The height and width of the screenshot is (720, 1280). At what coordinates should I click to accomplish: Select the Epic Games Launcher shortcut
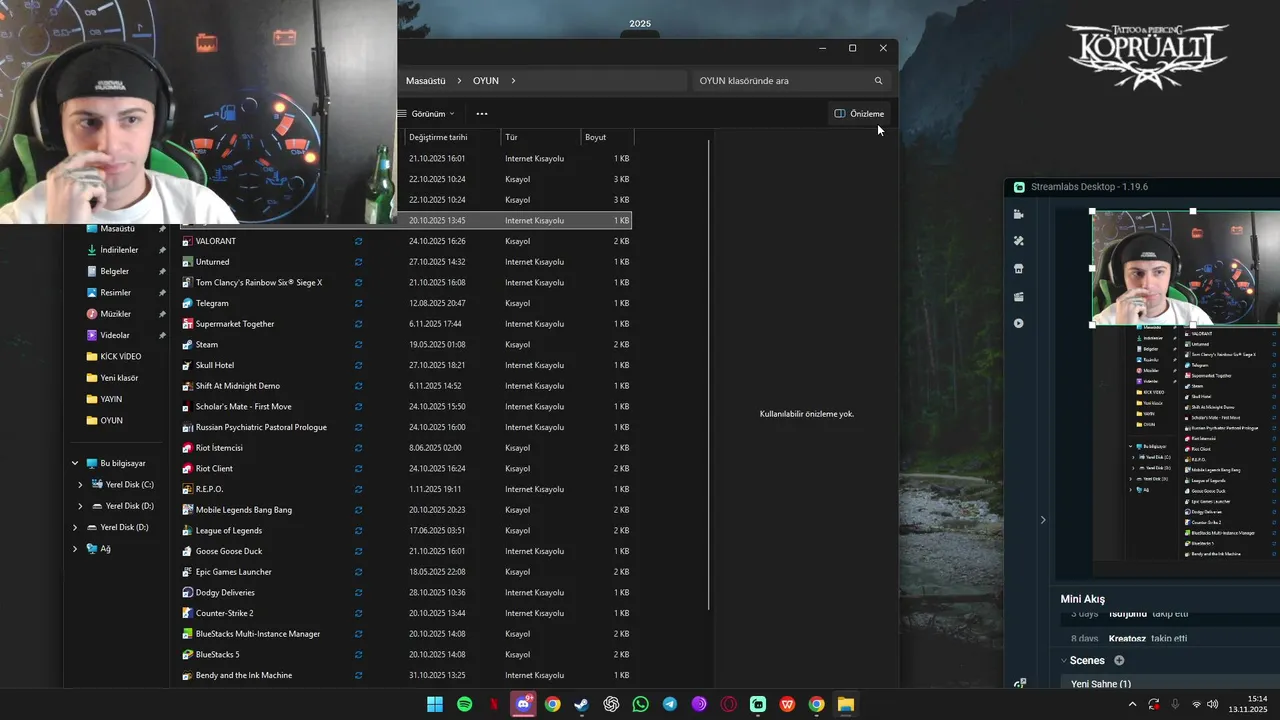[233, 572]
